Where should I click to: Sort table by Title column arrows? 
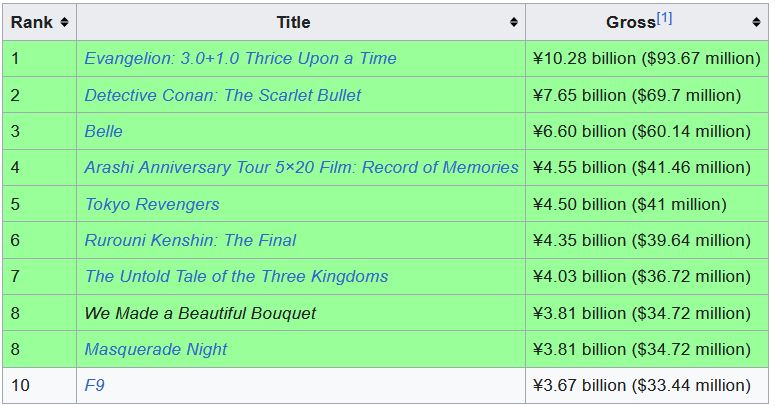pyautogui.click(x=514, y=22)
